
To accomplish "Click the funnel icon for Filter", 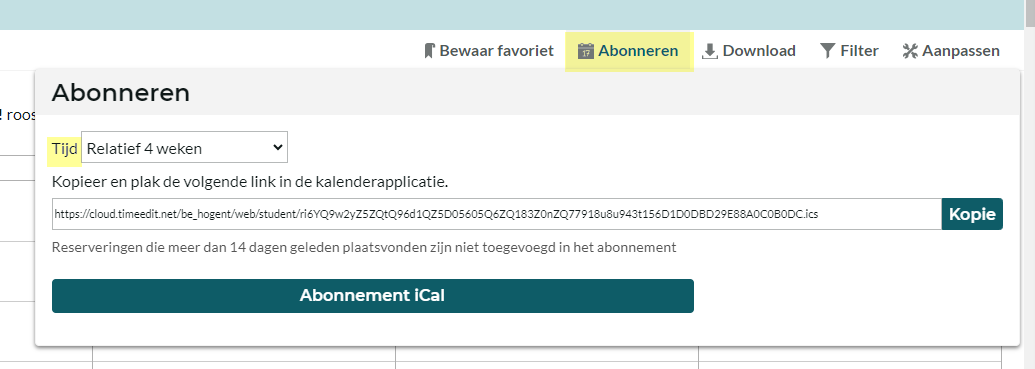I will click(828, 51).
